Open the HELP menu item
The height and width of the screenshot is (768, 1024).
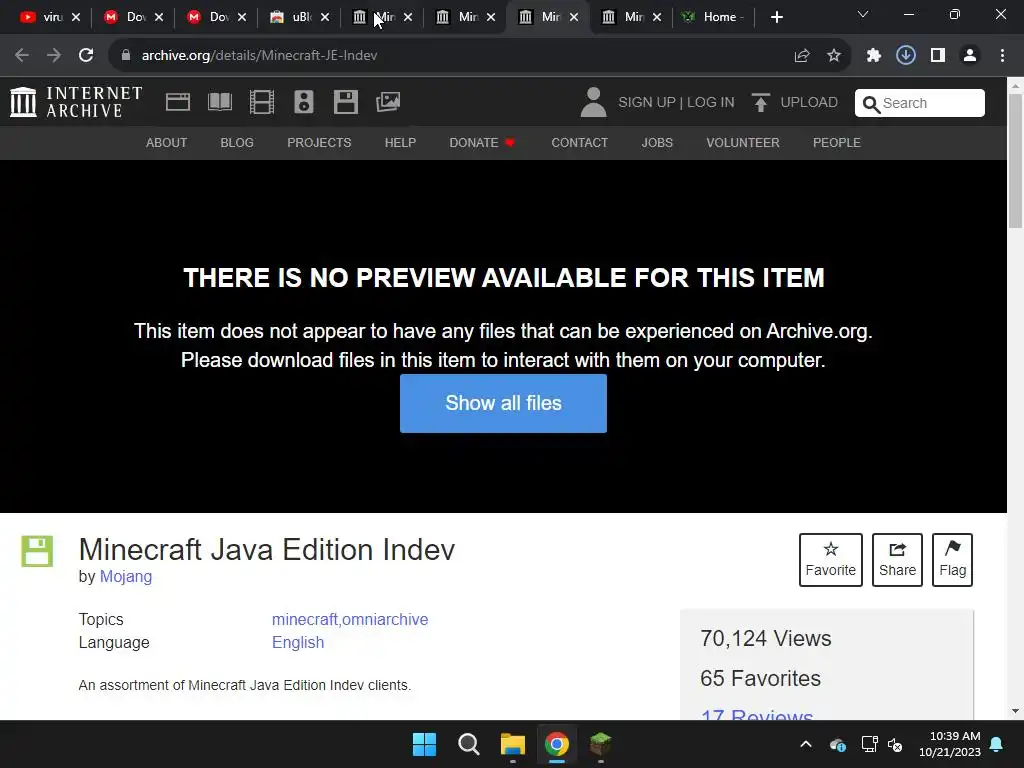point(400,142)
